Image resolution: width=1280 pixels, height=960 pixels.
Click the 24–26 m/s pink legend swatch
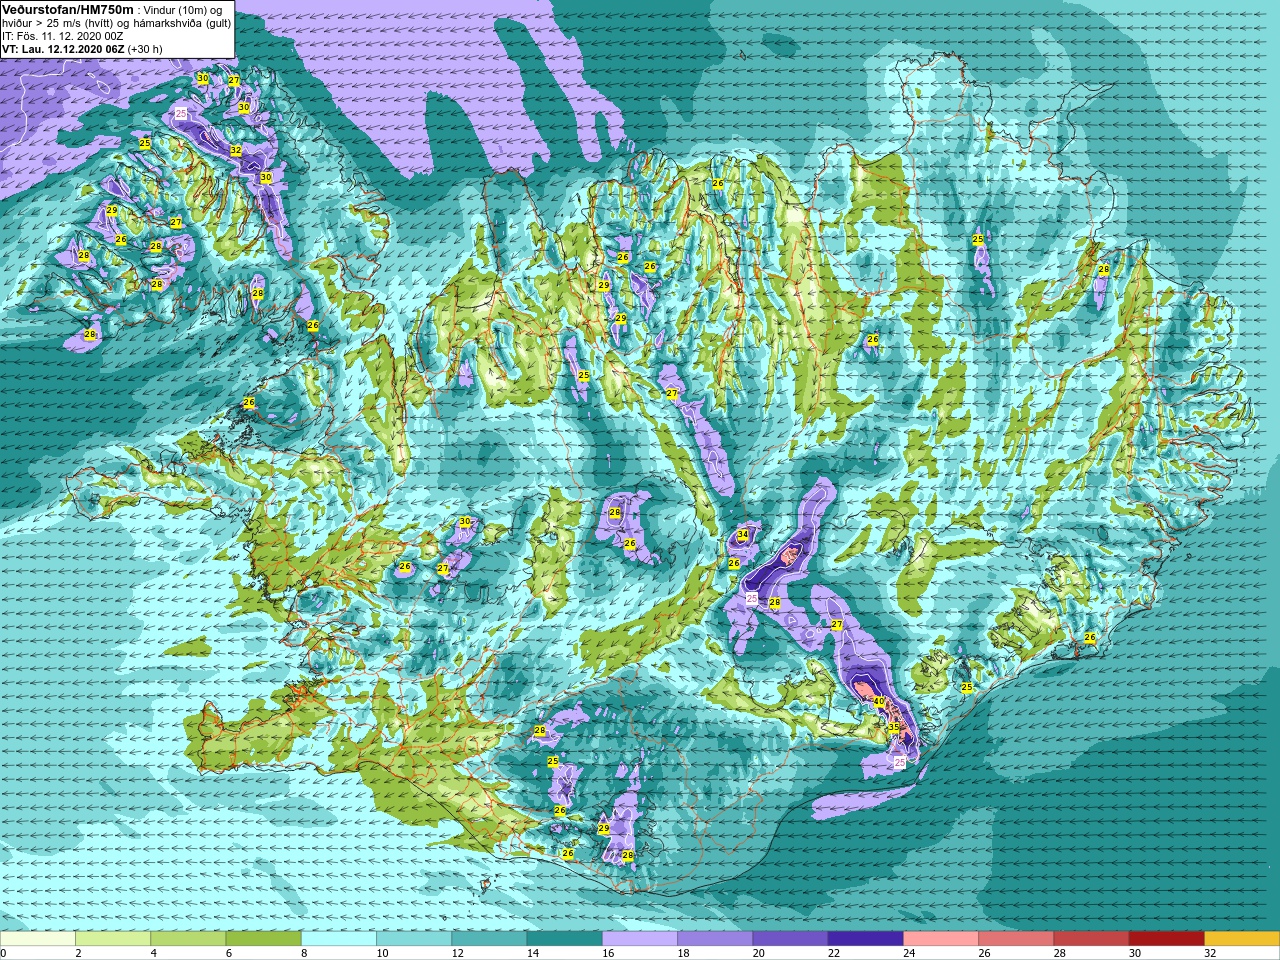941,939
